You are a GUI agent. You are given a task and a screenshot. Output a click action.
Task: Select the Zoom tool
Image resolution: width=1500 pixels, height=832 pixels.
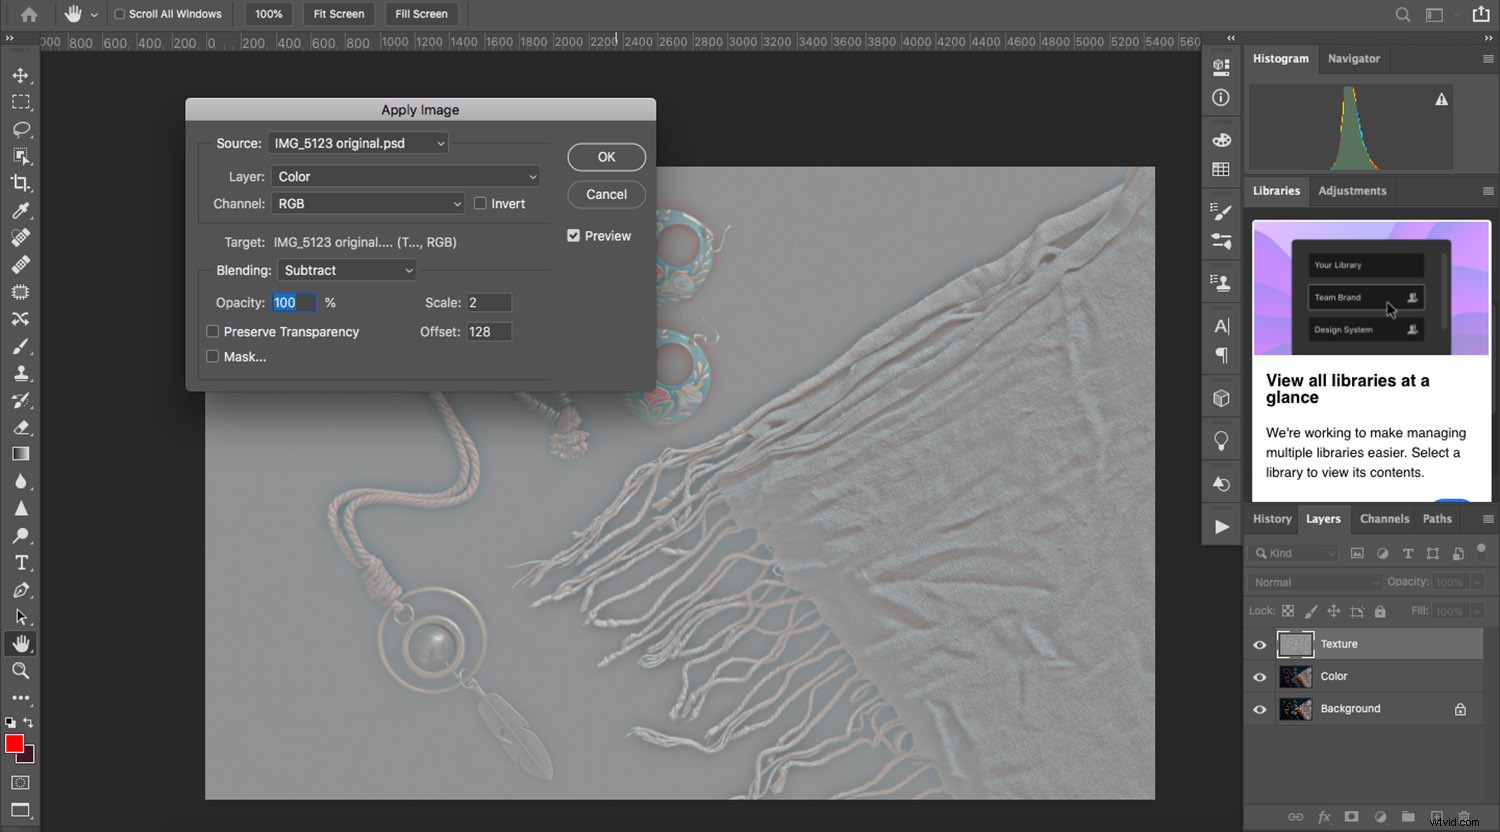(x=22, y=671)
